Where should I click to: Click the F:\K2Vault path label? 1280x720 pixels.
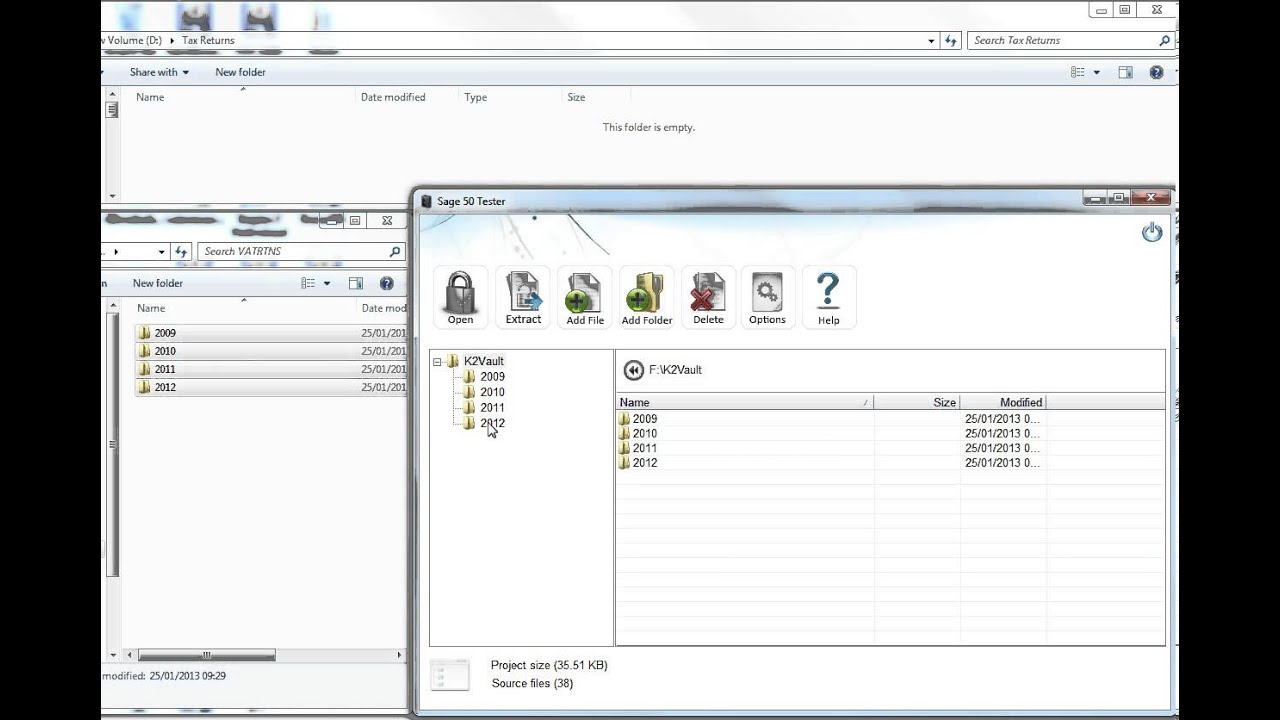[x=675, y=370]
